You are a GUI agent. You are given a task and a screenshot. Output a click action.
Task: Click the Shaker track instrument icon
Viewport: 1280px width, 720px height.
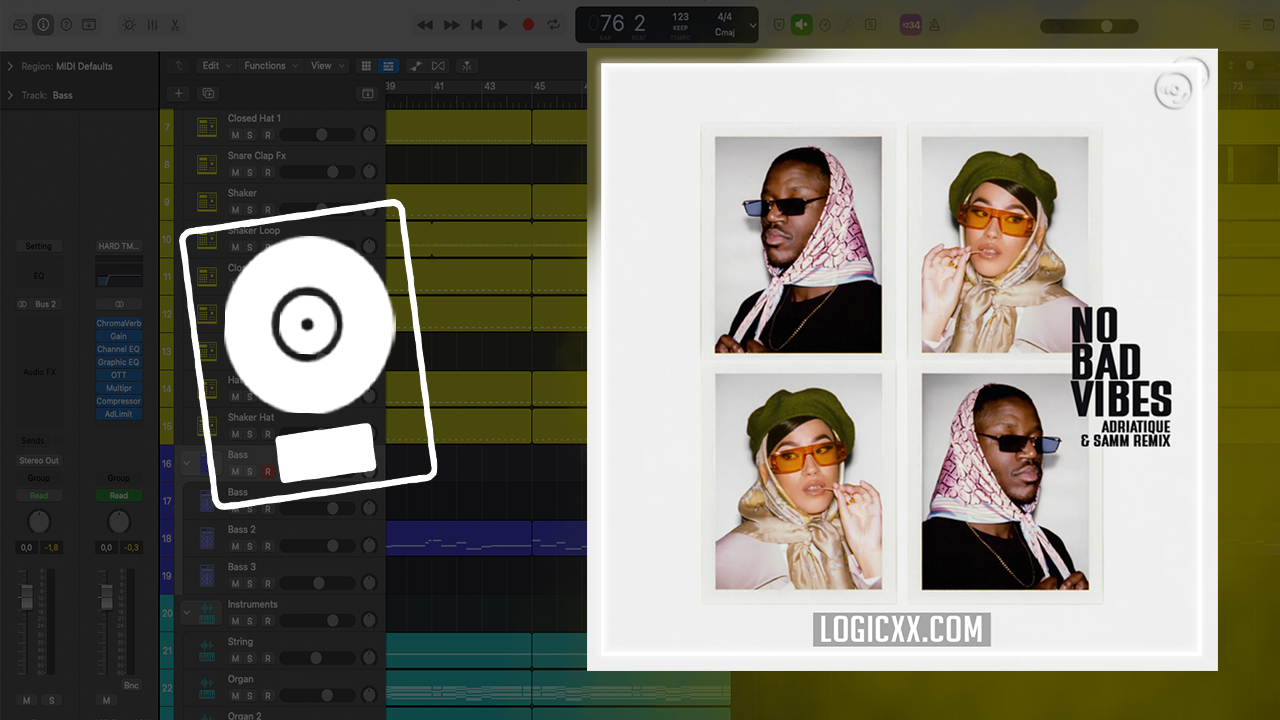207,201
